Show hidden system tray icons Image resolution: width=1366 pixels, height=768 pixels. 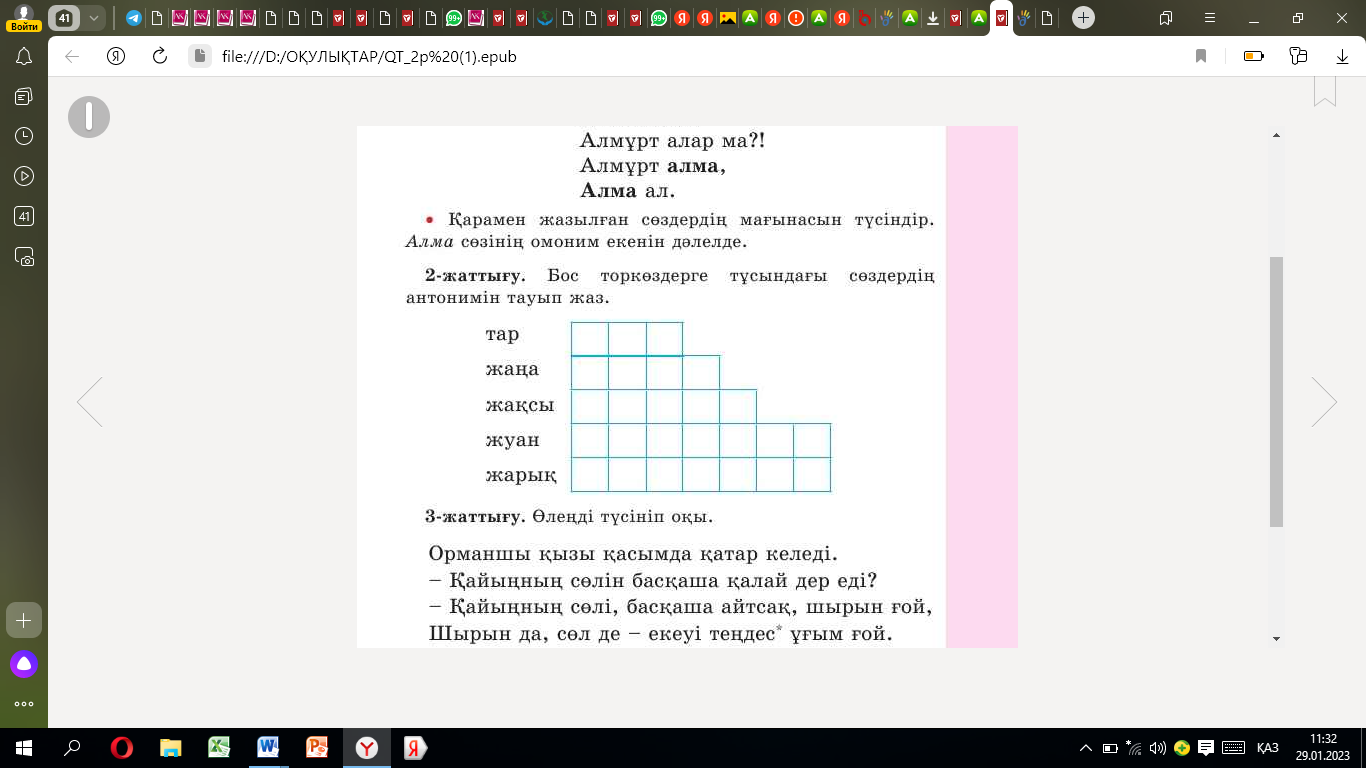click(1086, 747)
